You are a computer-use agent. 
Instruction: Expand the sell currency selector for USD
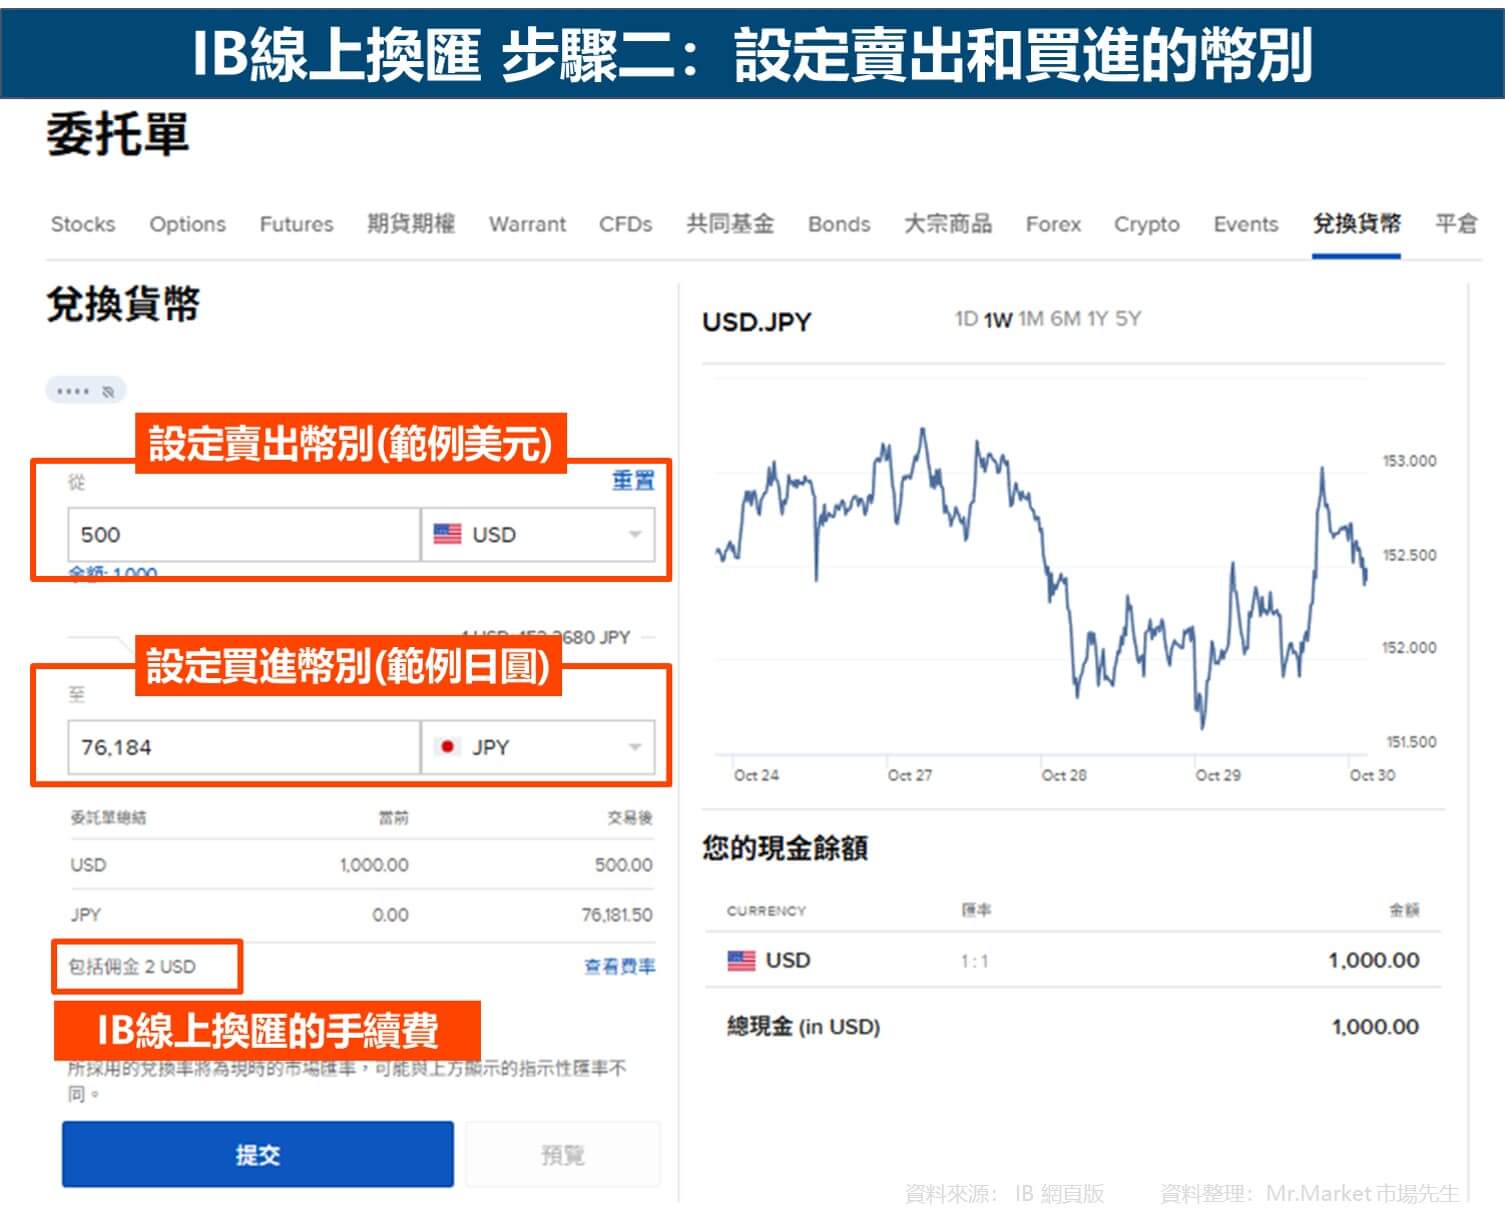[537, 535]
